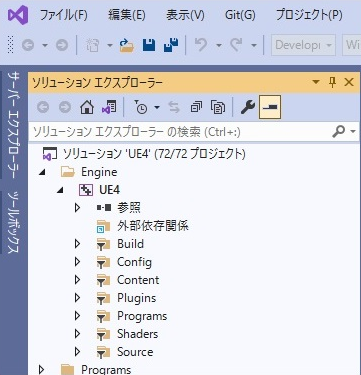Select the Shaders folder
The width and height of the screenshot is (361, 375).
(138, 334)
